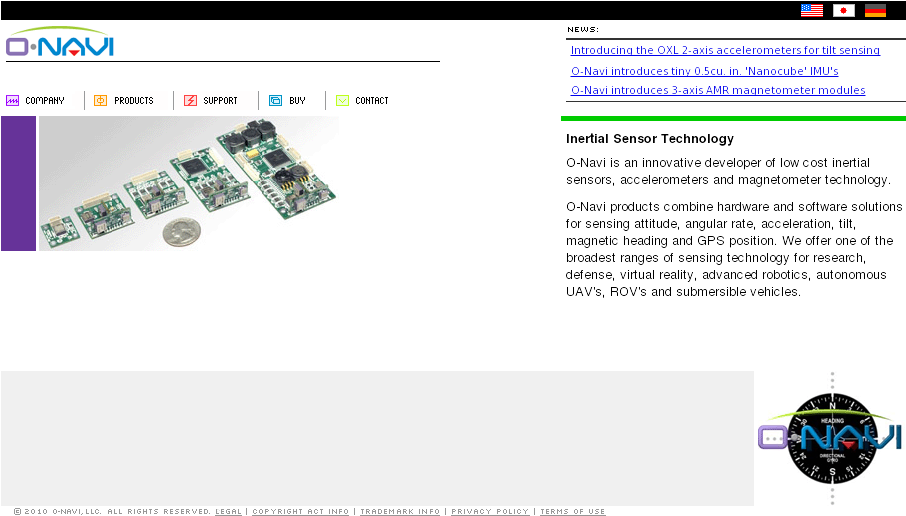Viewport: 906px width, 516px height.
Task: Open the PRODUCTS menu item
Action: [x=134, y=101]
